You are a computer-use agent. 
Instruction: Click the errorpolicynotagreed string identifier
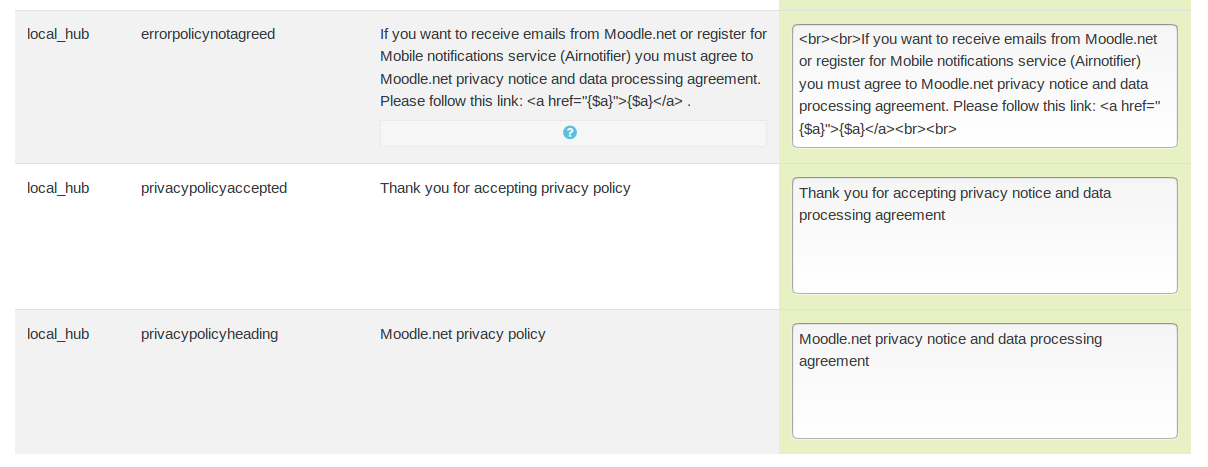coord(208,34)
